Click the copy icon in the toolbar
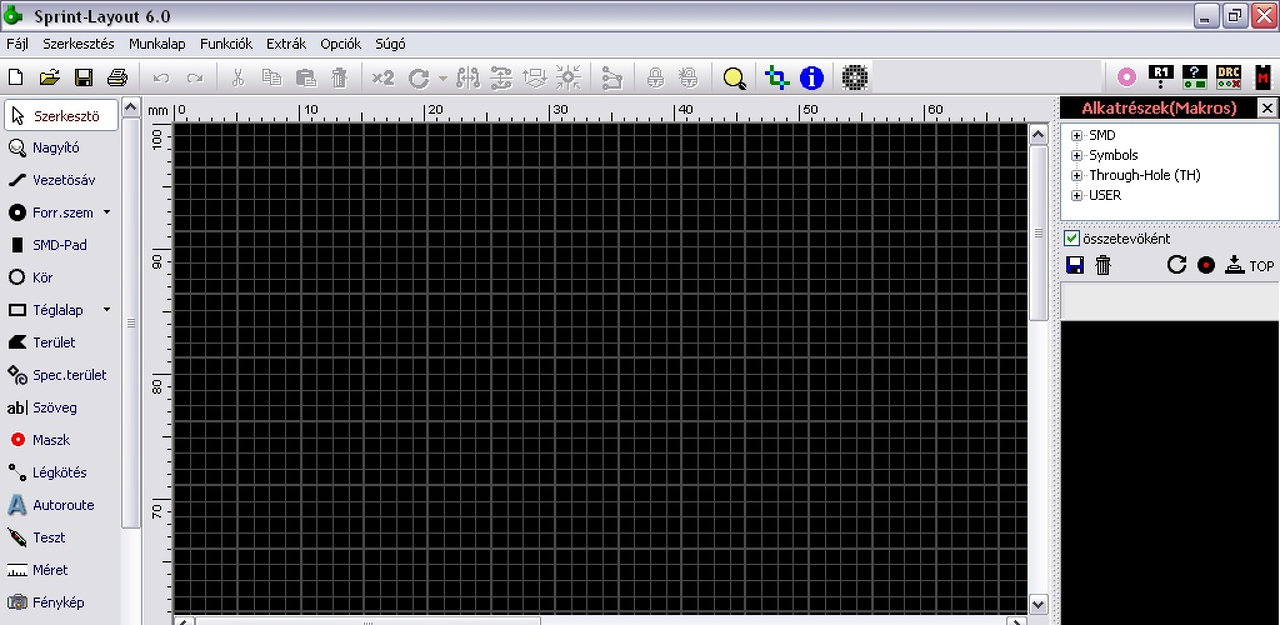Viewport: 1280px width, 625px height. click(x=272, y=77)
